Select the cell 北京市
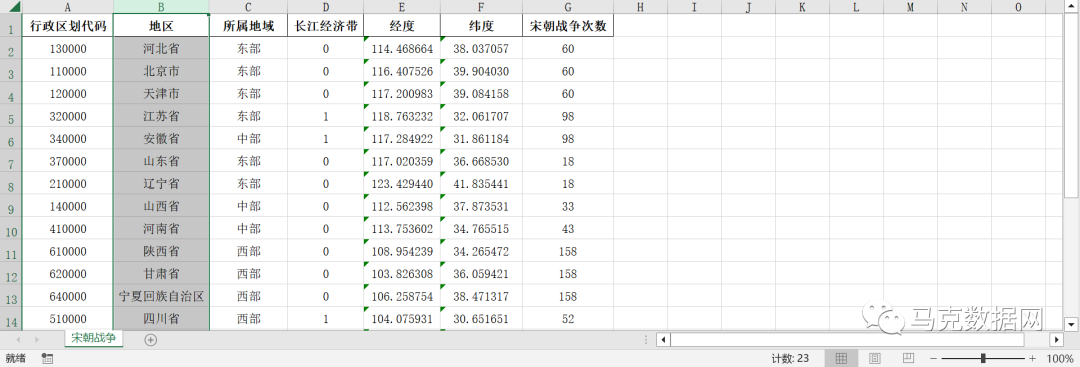The width and height of the screenshot is (1080, 367). click(x=161, y=71)
